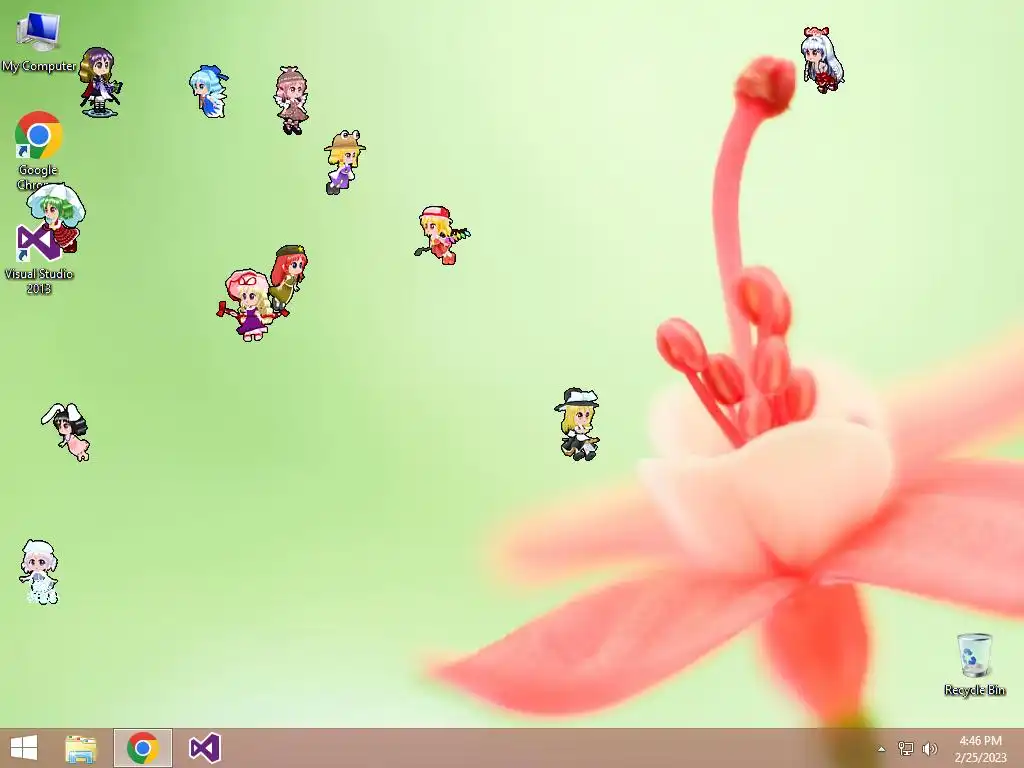Click the blue-haired ice fairy mascot

pyautogui.click(x=209, y=91)
